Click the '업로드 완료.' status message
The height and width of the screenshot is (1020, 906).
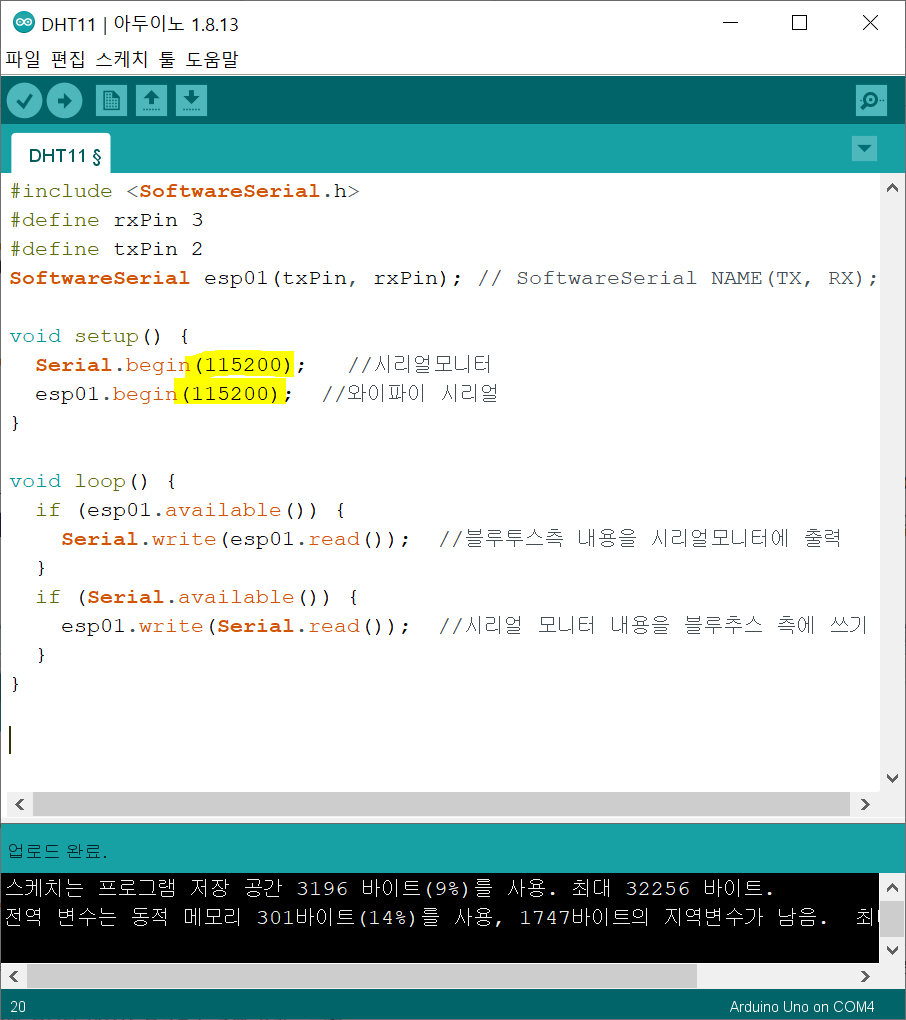pos(58,851)
